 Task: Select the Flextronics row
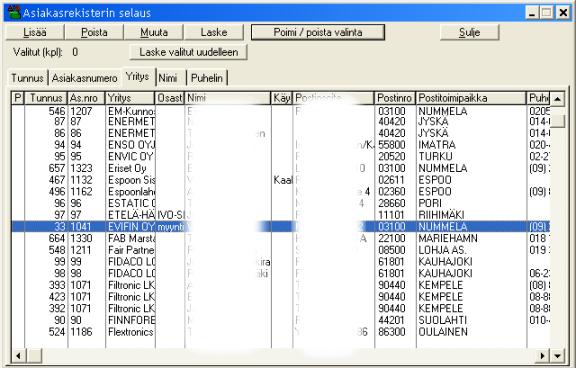[x=281, y=332]
